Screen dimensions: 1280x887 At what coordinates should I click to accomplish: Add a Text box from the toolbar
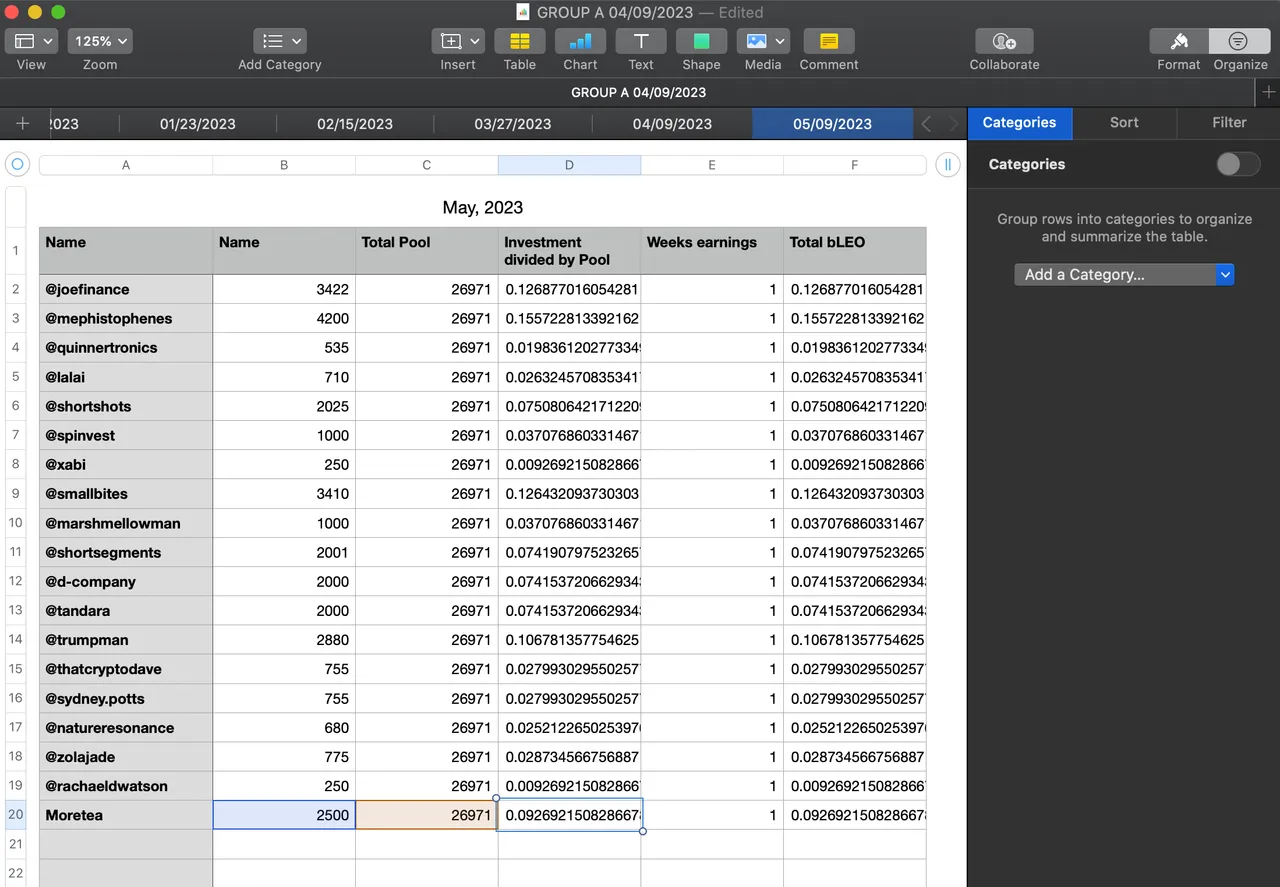641,41
